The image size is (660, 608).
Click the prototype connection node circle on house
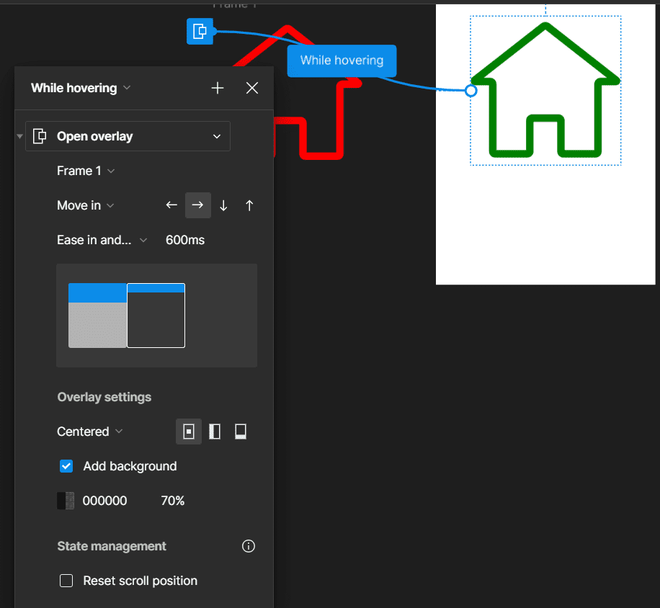[x=471, y=91]
